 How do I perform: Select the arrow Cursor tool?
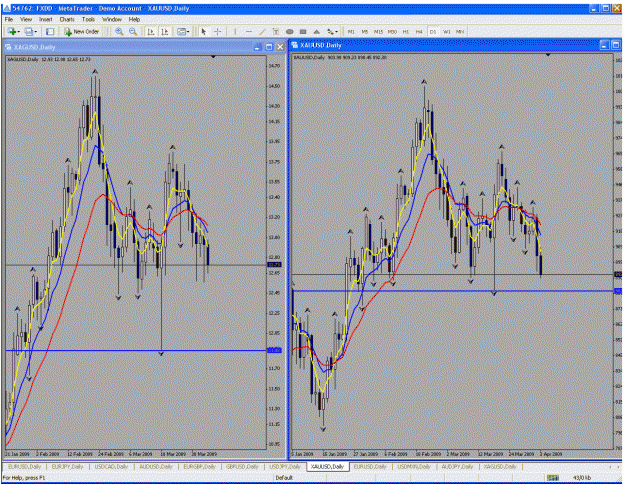[204, 31]
